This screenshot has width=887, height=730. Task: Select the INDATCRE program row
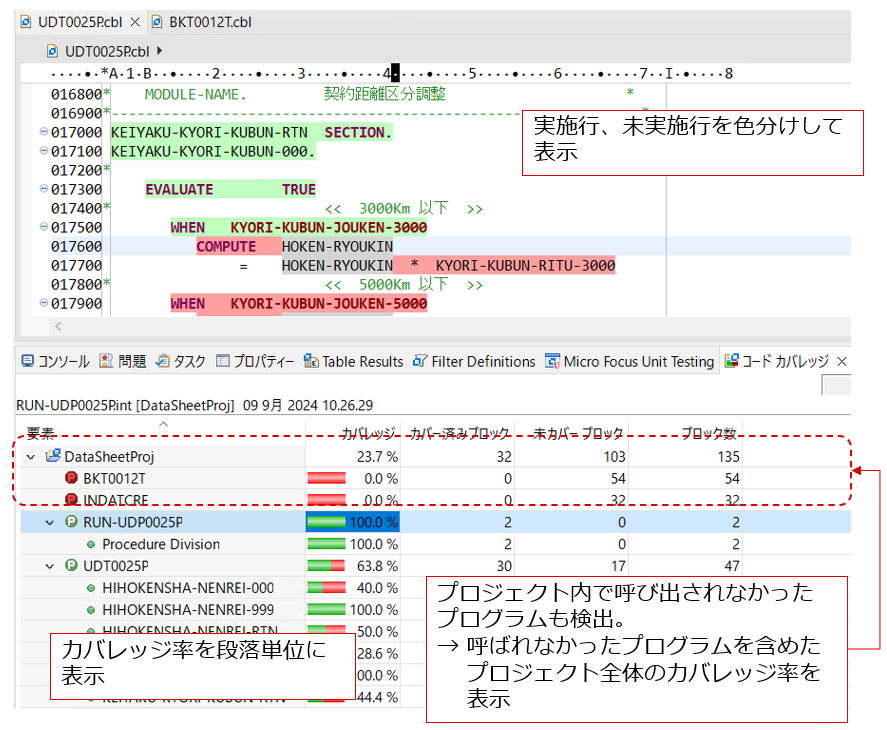coord(436,500)
